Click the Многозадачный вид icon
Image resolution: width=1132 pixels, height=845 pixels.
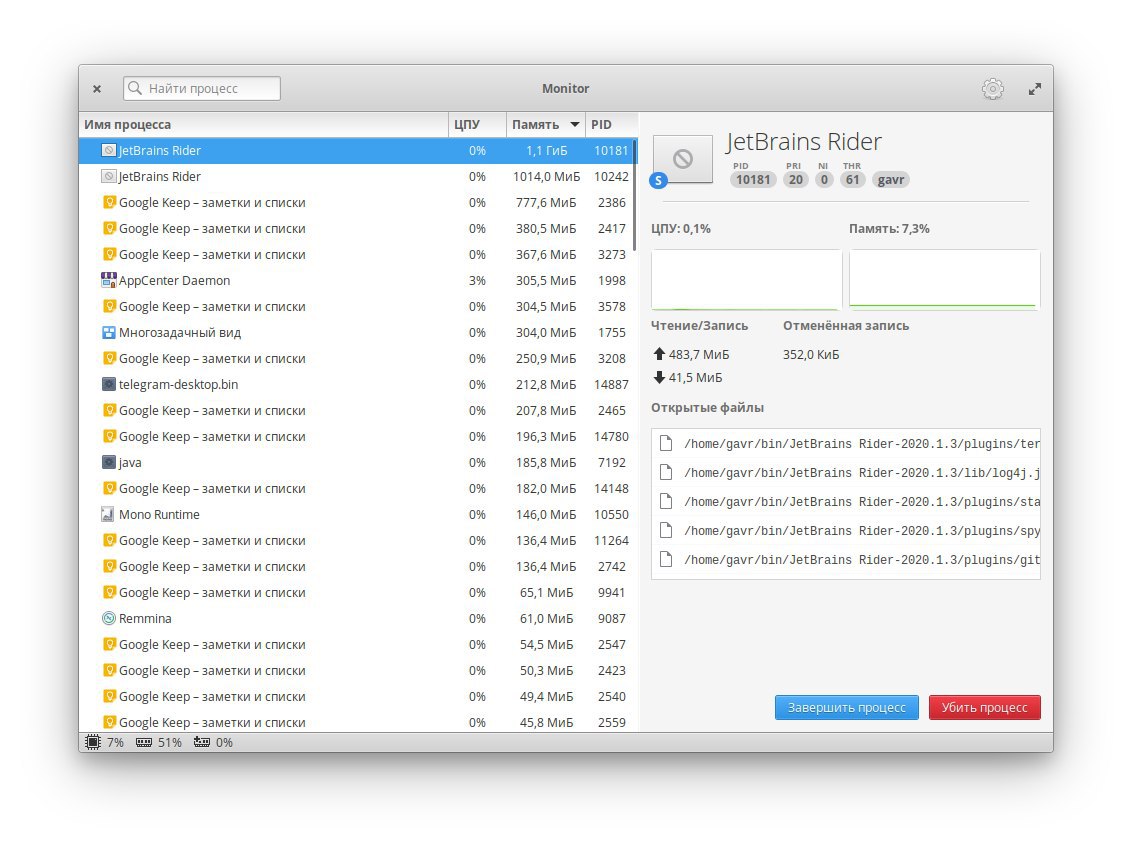[108, 332]
